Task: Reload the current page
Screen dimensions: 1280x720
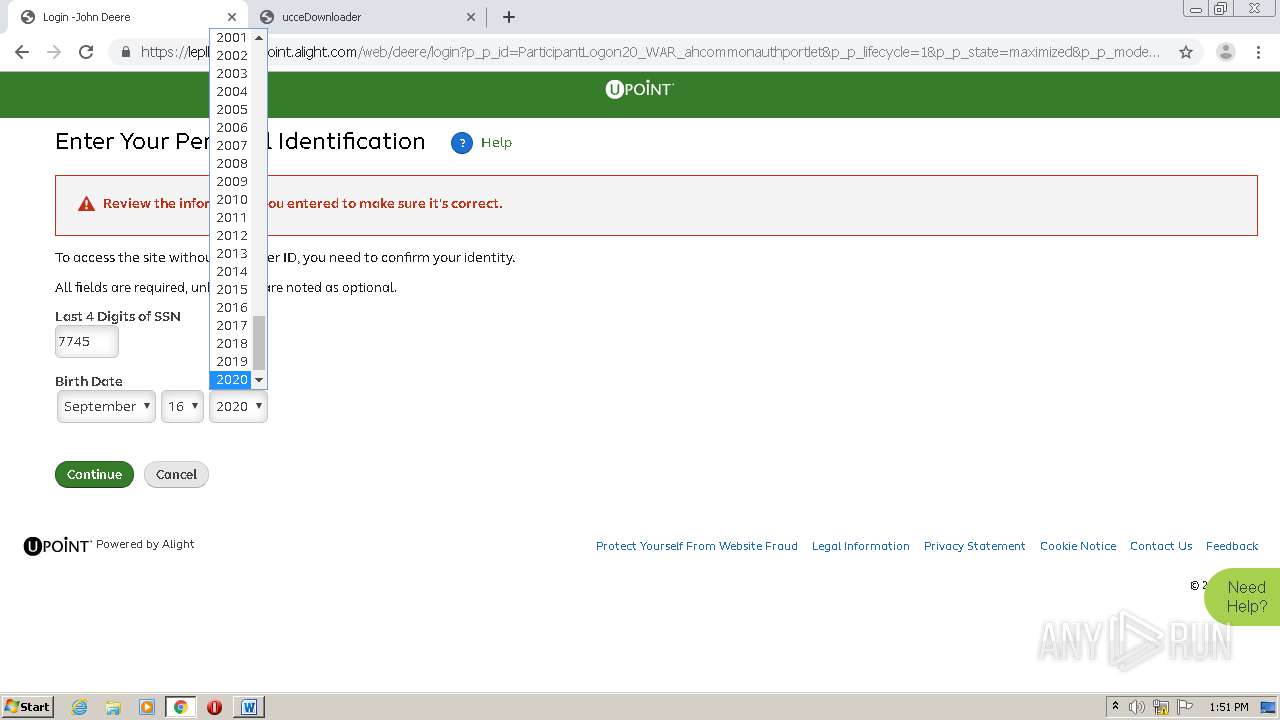Action: (86, 52)
